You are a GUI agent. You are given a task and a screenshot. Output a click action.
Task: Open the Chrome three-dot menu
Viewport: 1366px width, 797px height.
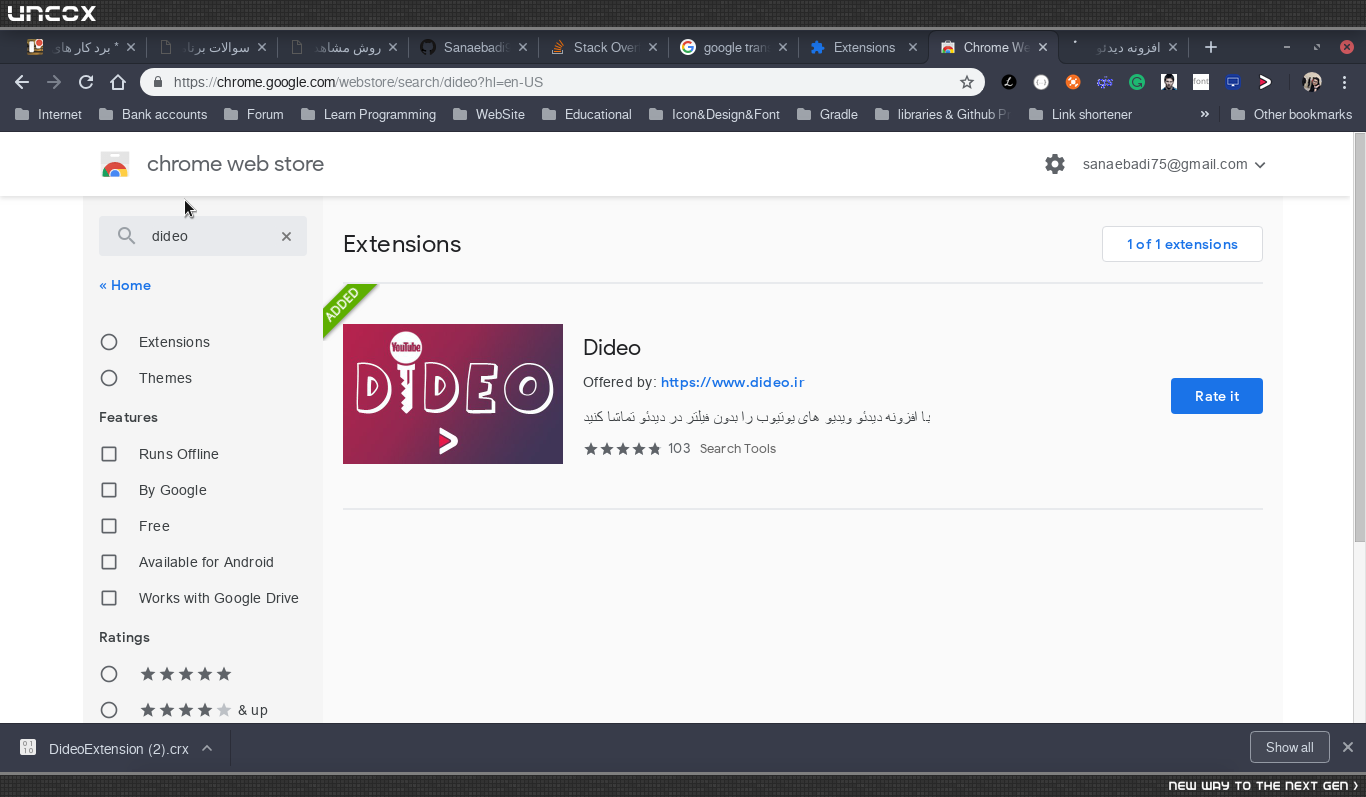pyautogui.click(x=1345, y=82)
